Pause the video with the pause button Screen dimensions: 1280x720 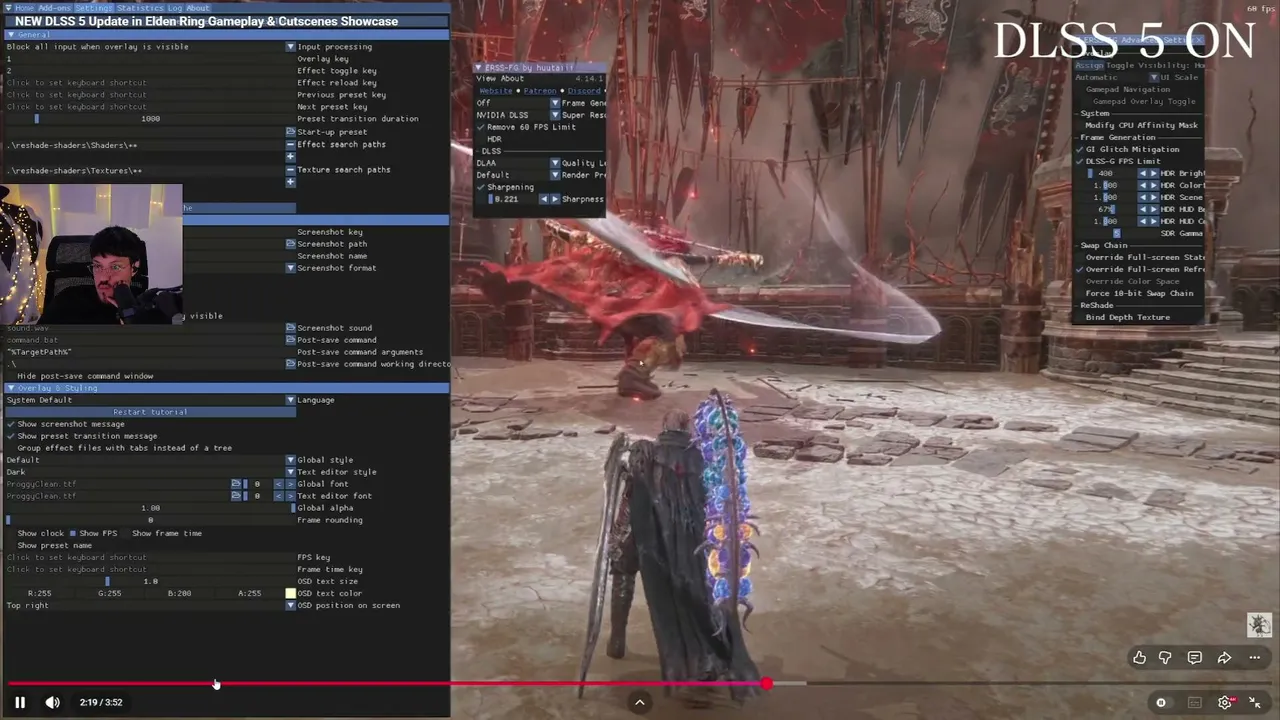click(x=20, y=702)
